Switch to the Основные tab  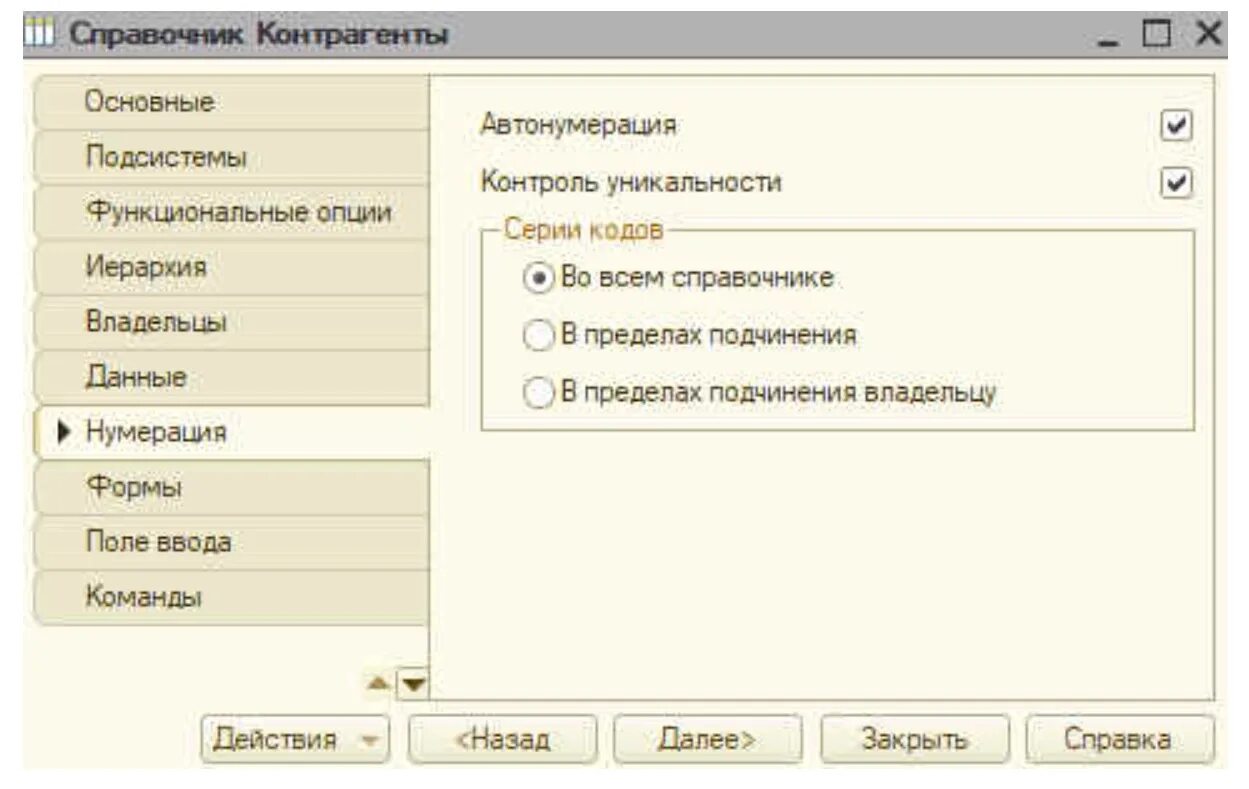click(230, 103)
